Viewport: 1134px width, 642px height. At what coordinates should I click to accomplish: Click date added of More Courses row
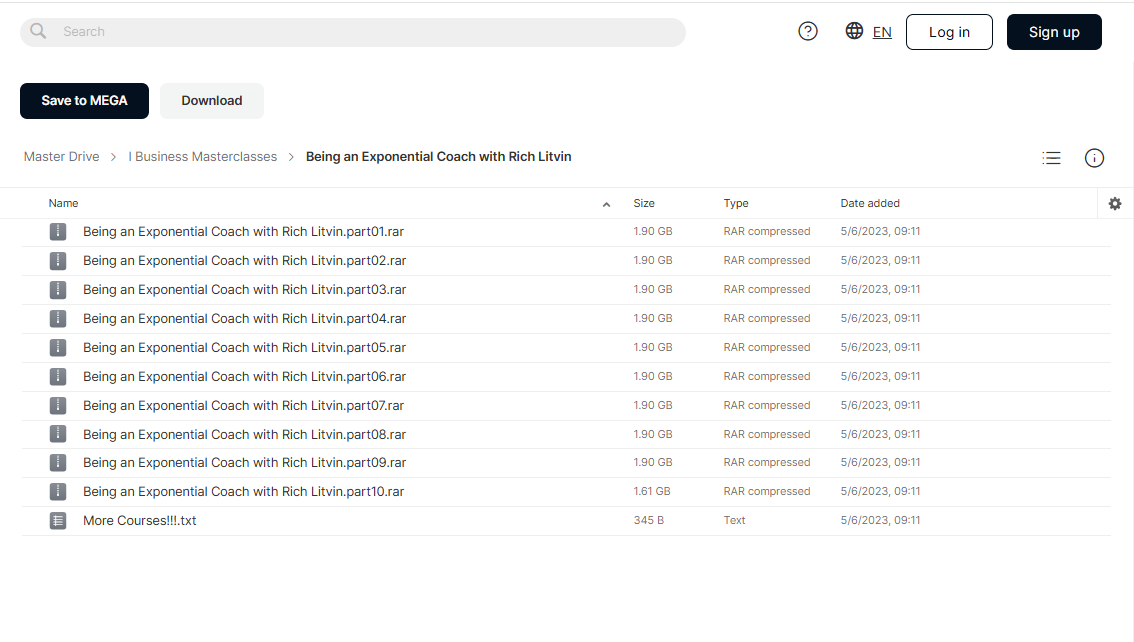[880, 520]
